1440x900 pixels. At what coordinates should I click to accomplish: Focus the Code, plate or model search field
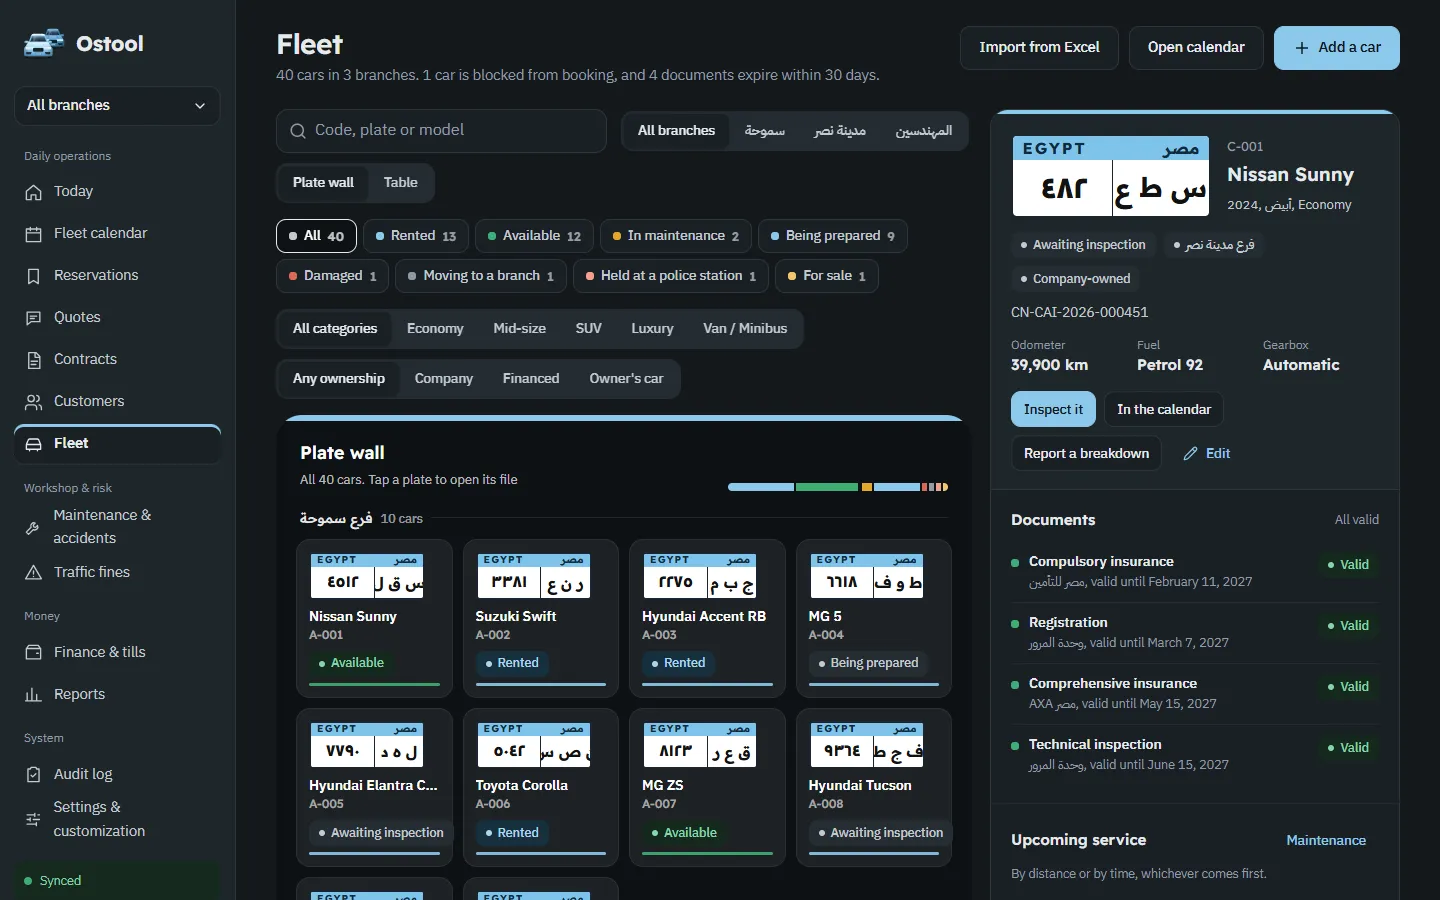coord(441,131)
